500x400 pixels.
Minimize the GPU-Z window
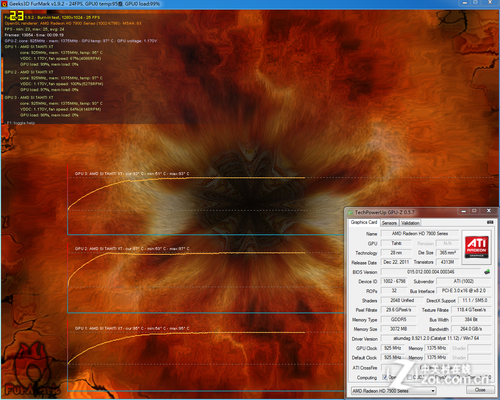(464, 211)
